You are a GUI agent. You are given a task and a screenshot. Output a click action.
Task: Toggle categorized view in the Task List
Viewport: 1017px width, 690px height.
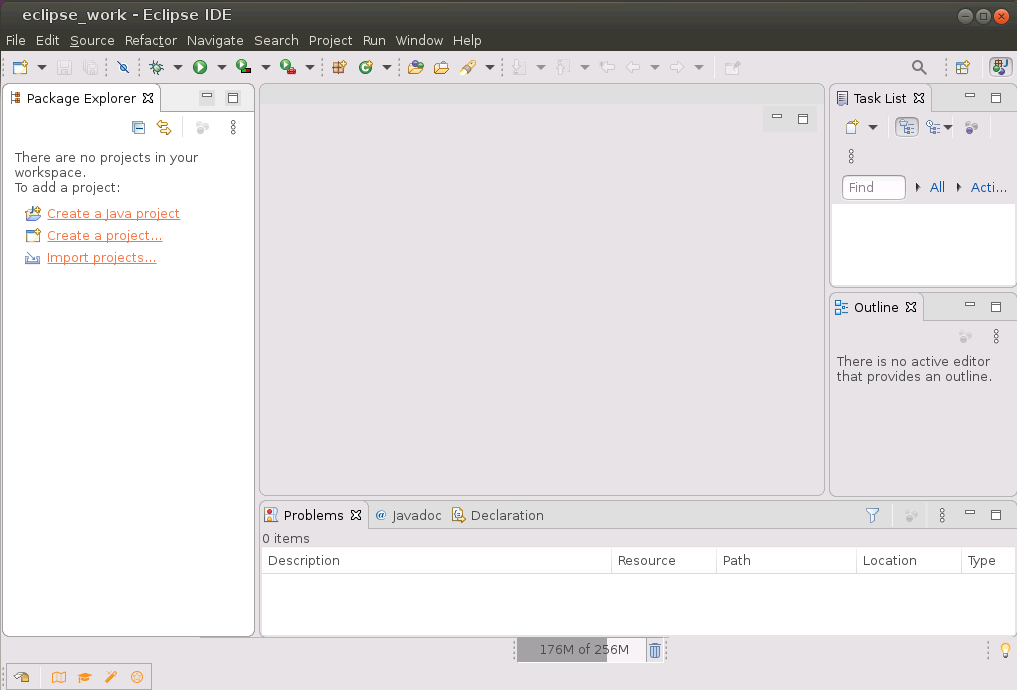click(906, 127)
